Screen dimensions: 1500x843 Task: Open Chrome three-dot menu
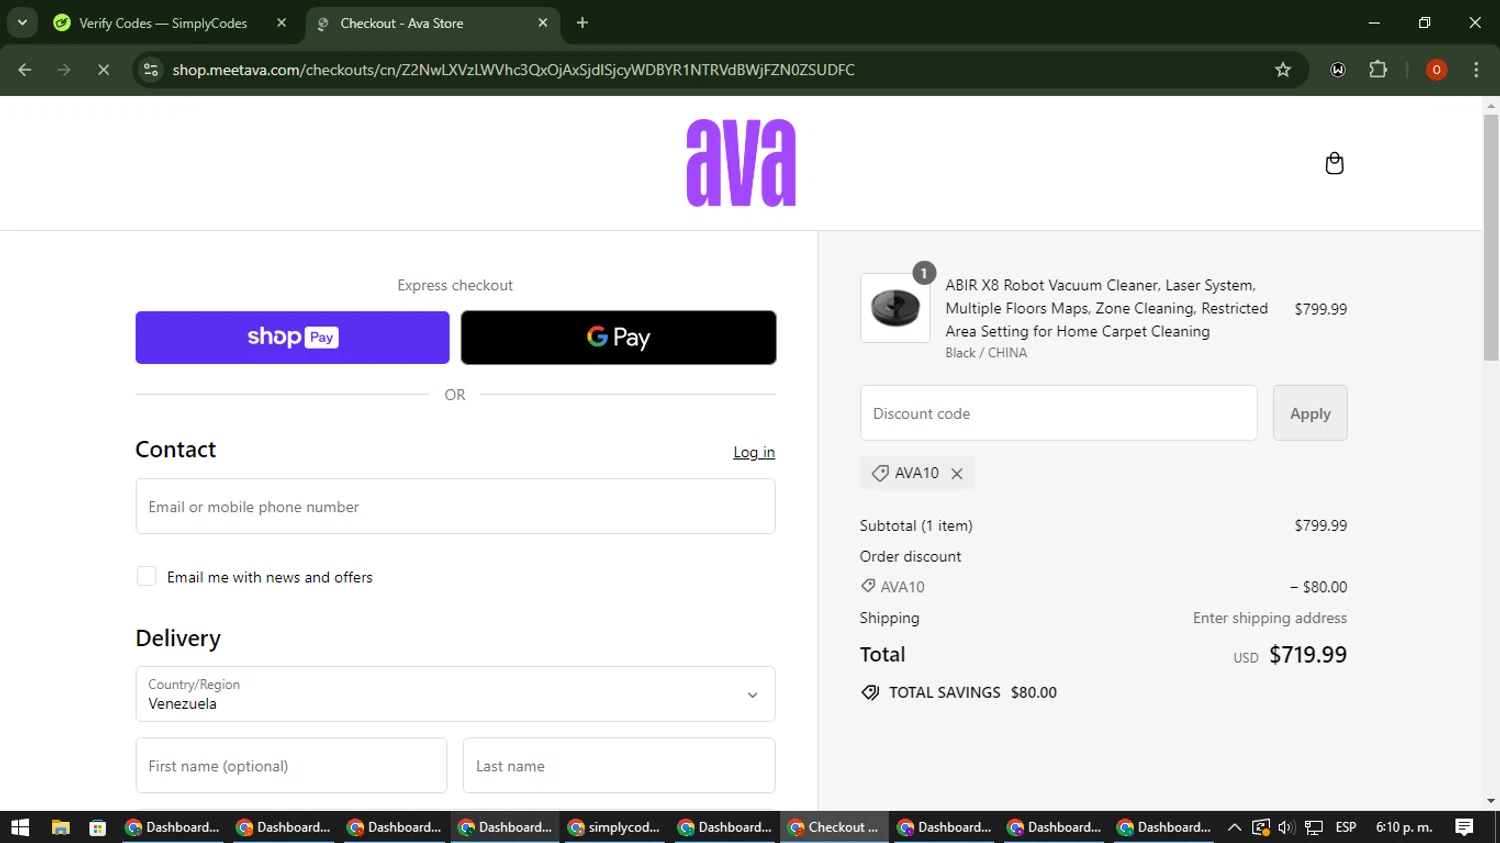[x=1476, y=69]
